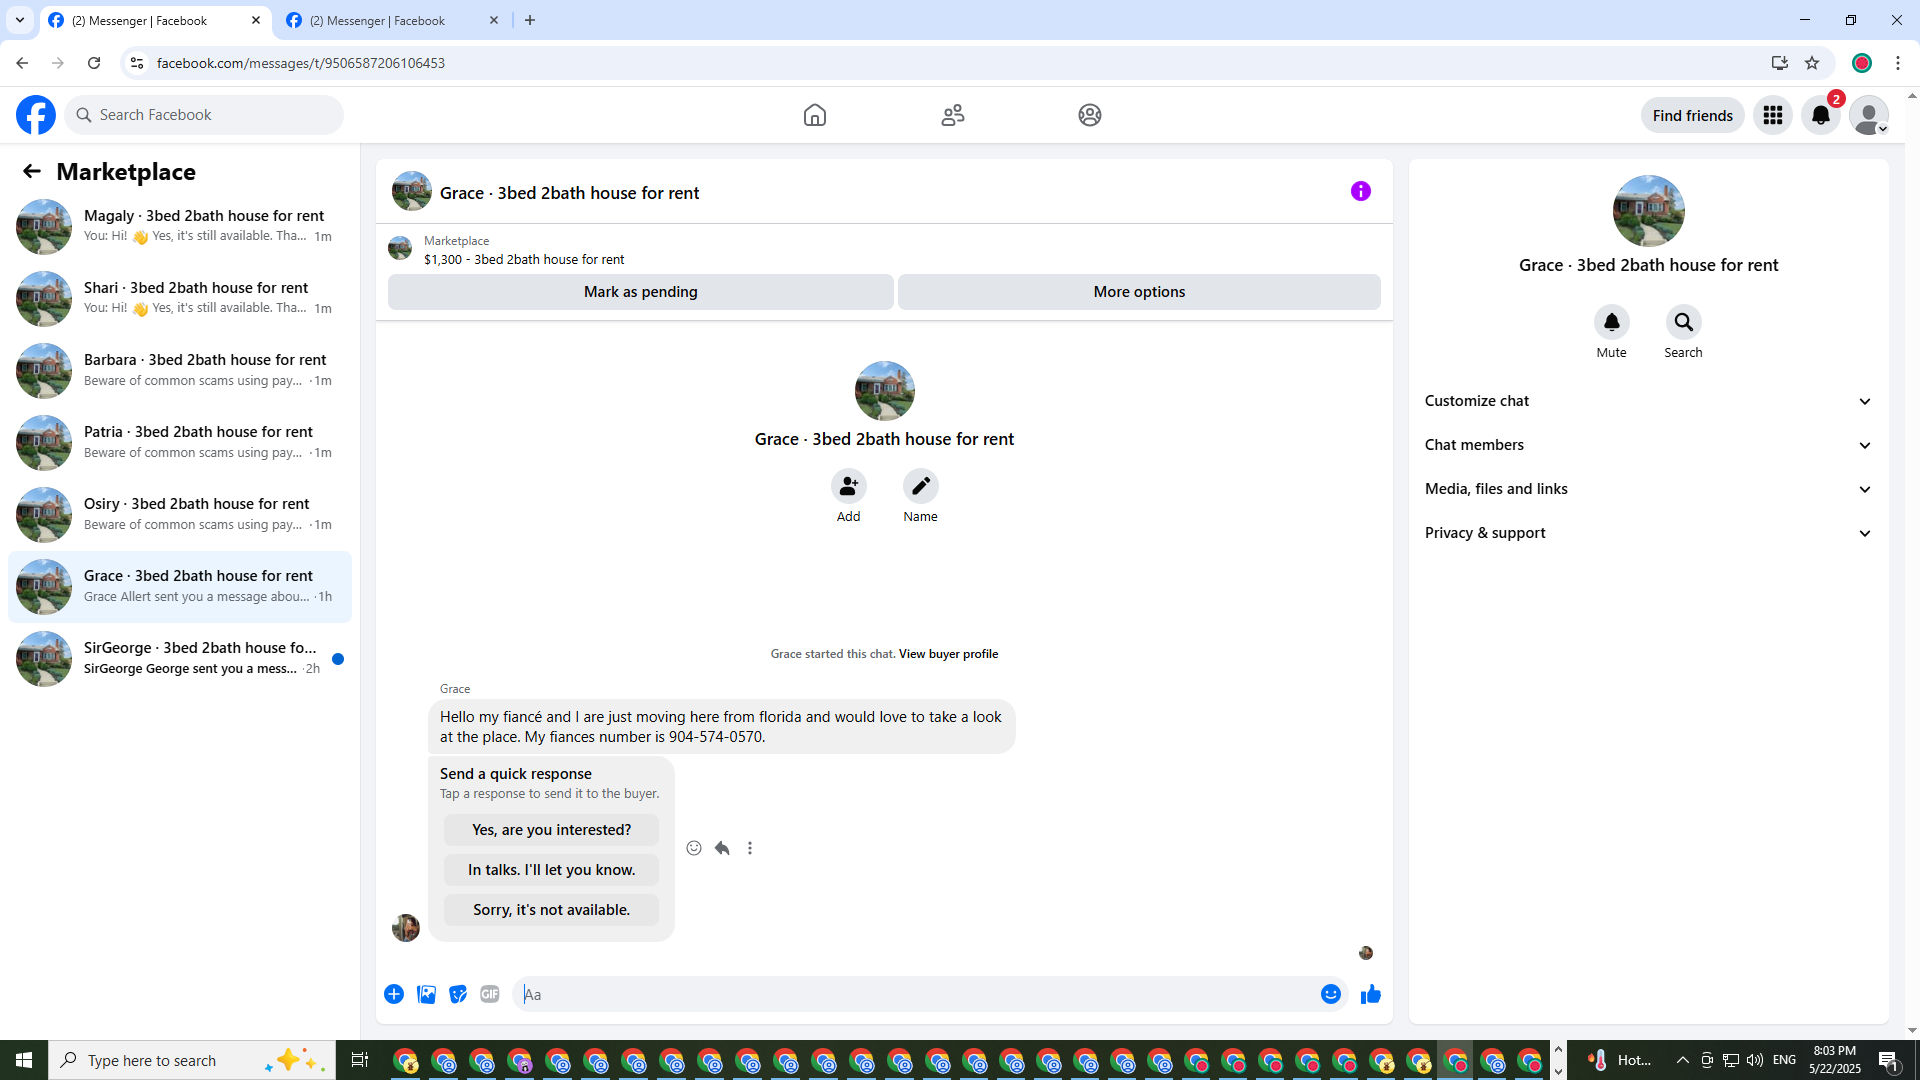
Task: Send quick response 'Yes, are you interested?'
Action: tap(552, 830)
